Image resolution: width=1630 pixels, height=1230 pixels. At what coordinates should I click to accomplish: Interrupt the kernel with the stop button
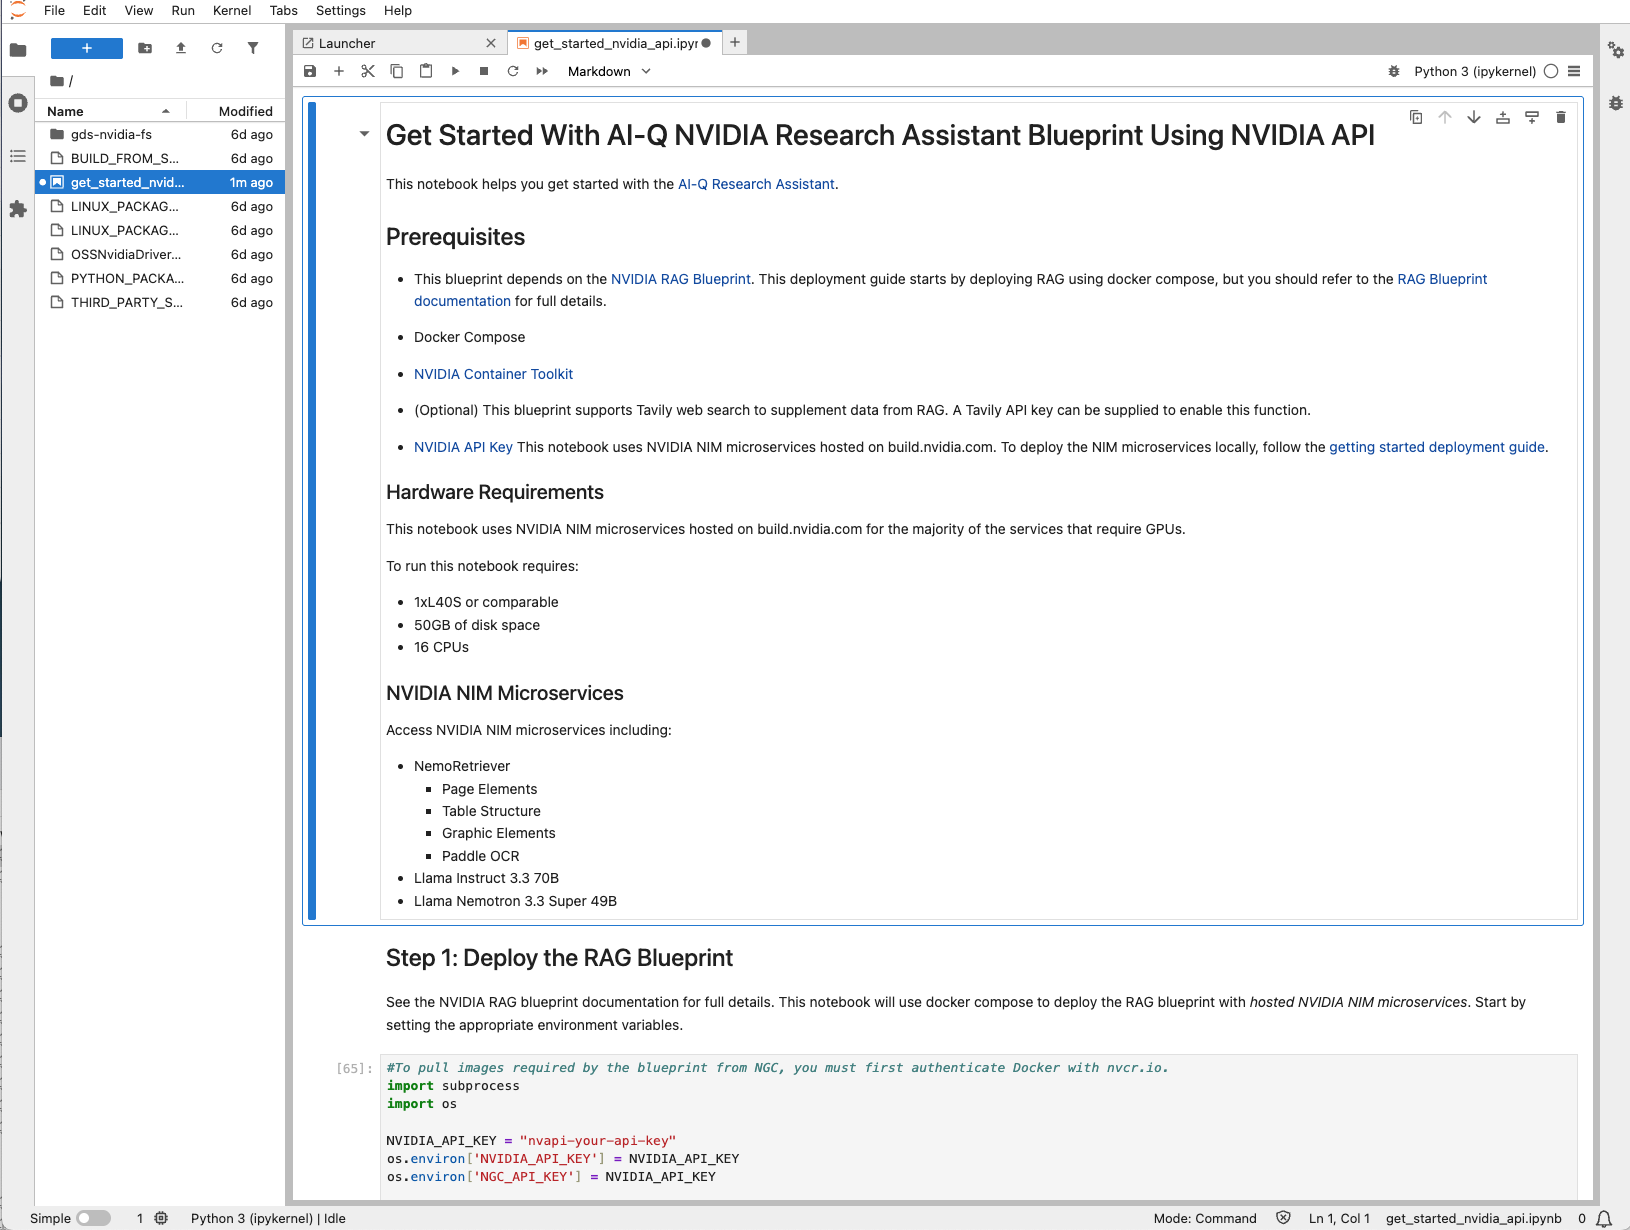pos(484,71)
